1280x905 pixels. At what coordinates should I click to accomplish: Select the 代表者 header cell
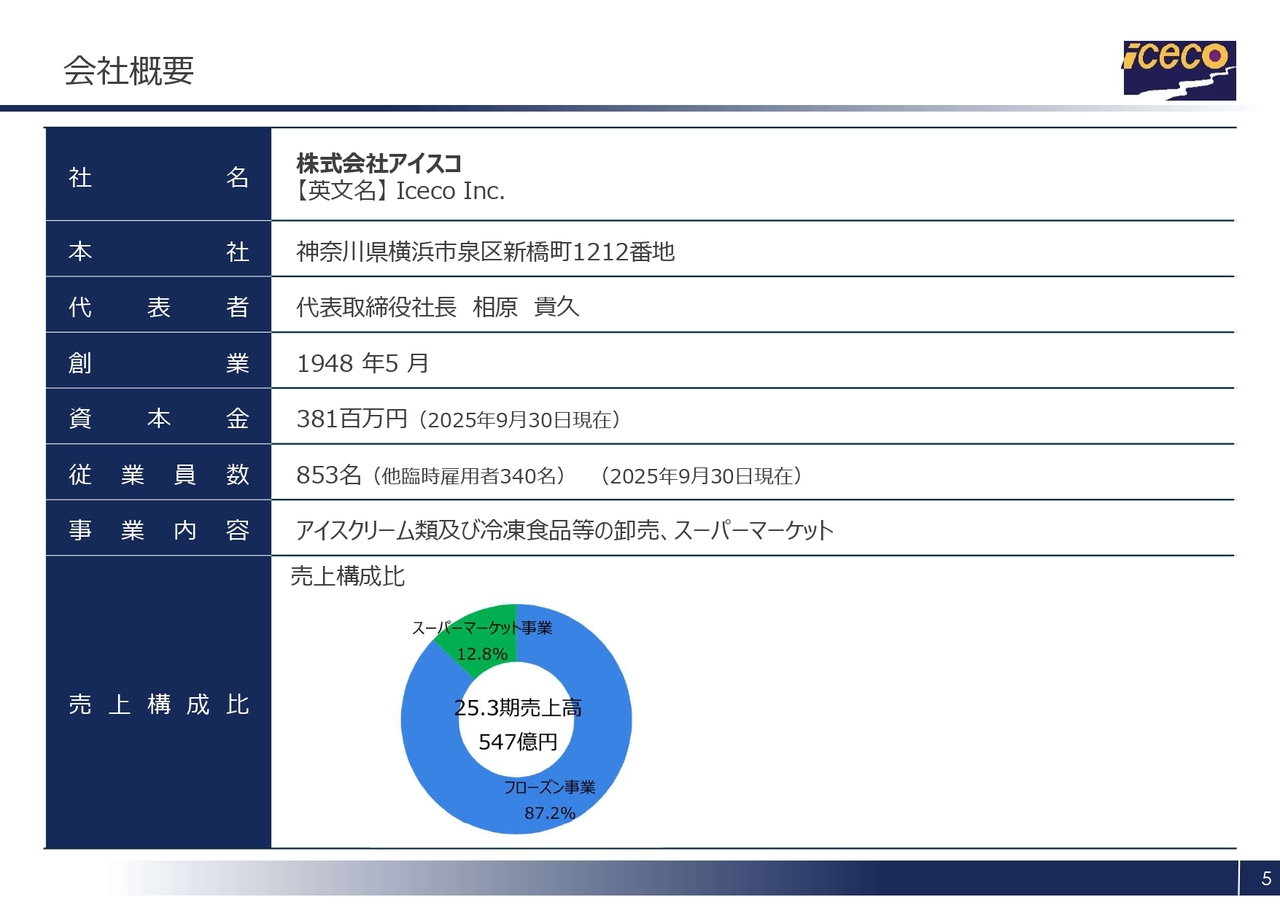[158, 308]
